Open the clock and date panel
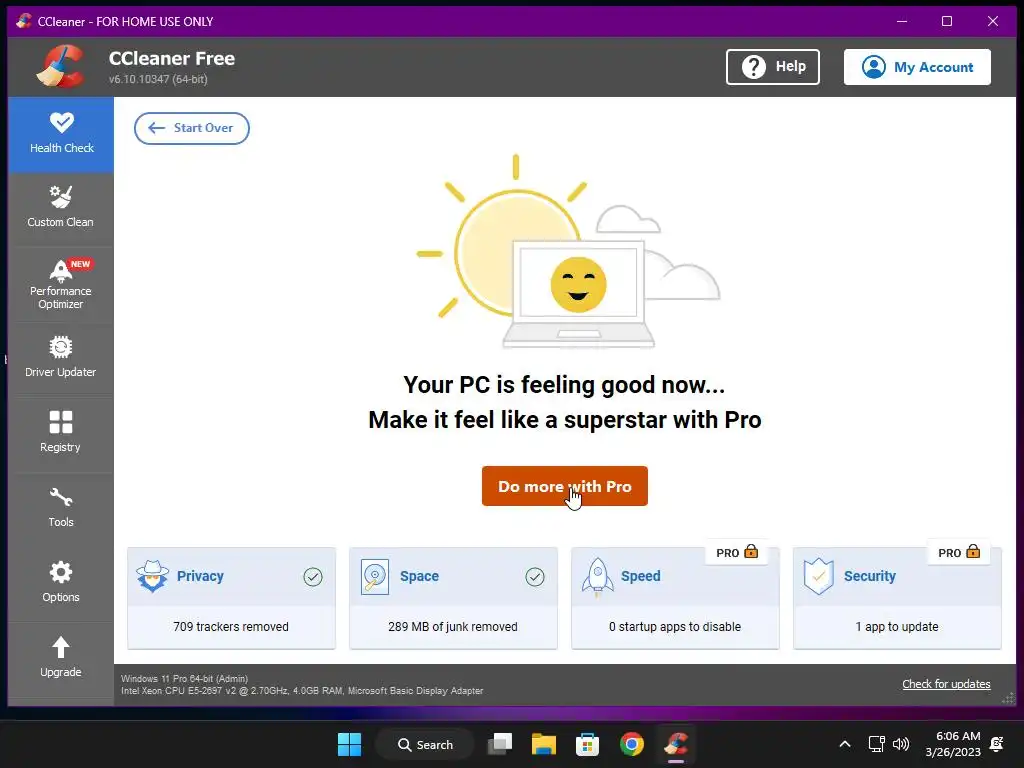The height and width of the screenshot is (768, 1024). pos(953,744)
